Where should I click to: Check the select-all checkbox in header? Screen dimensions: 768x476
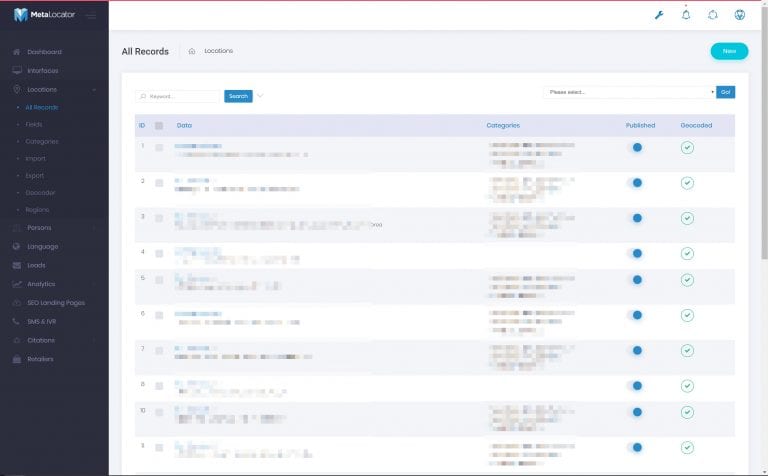159,126
